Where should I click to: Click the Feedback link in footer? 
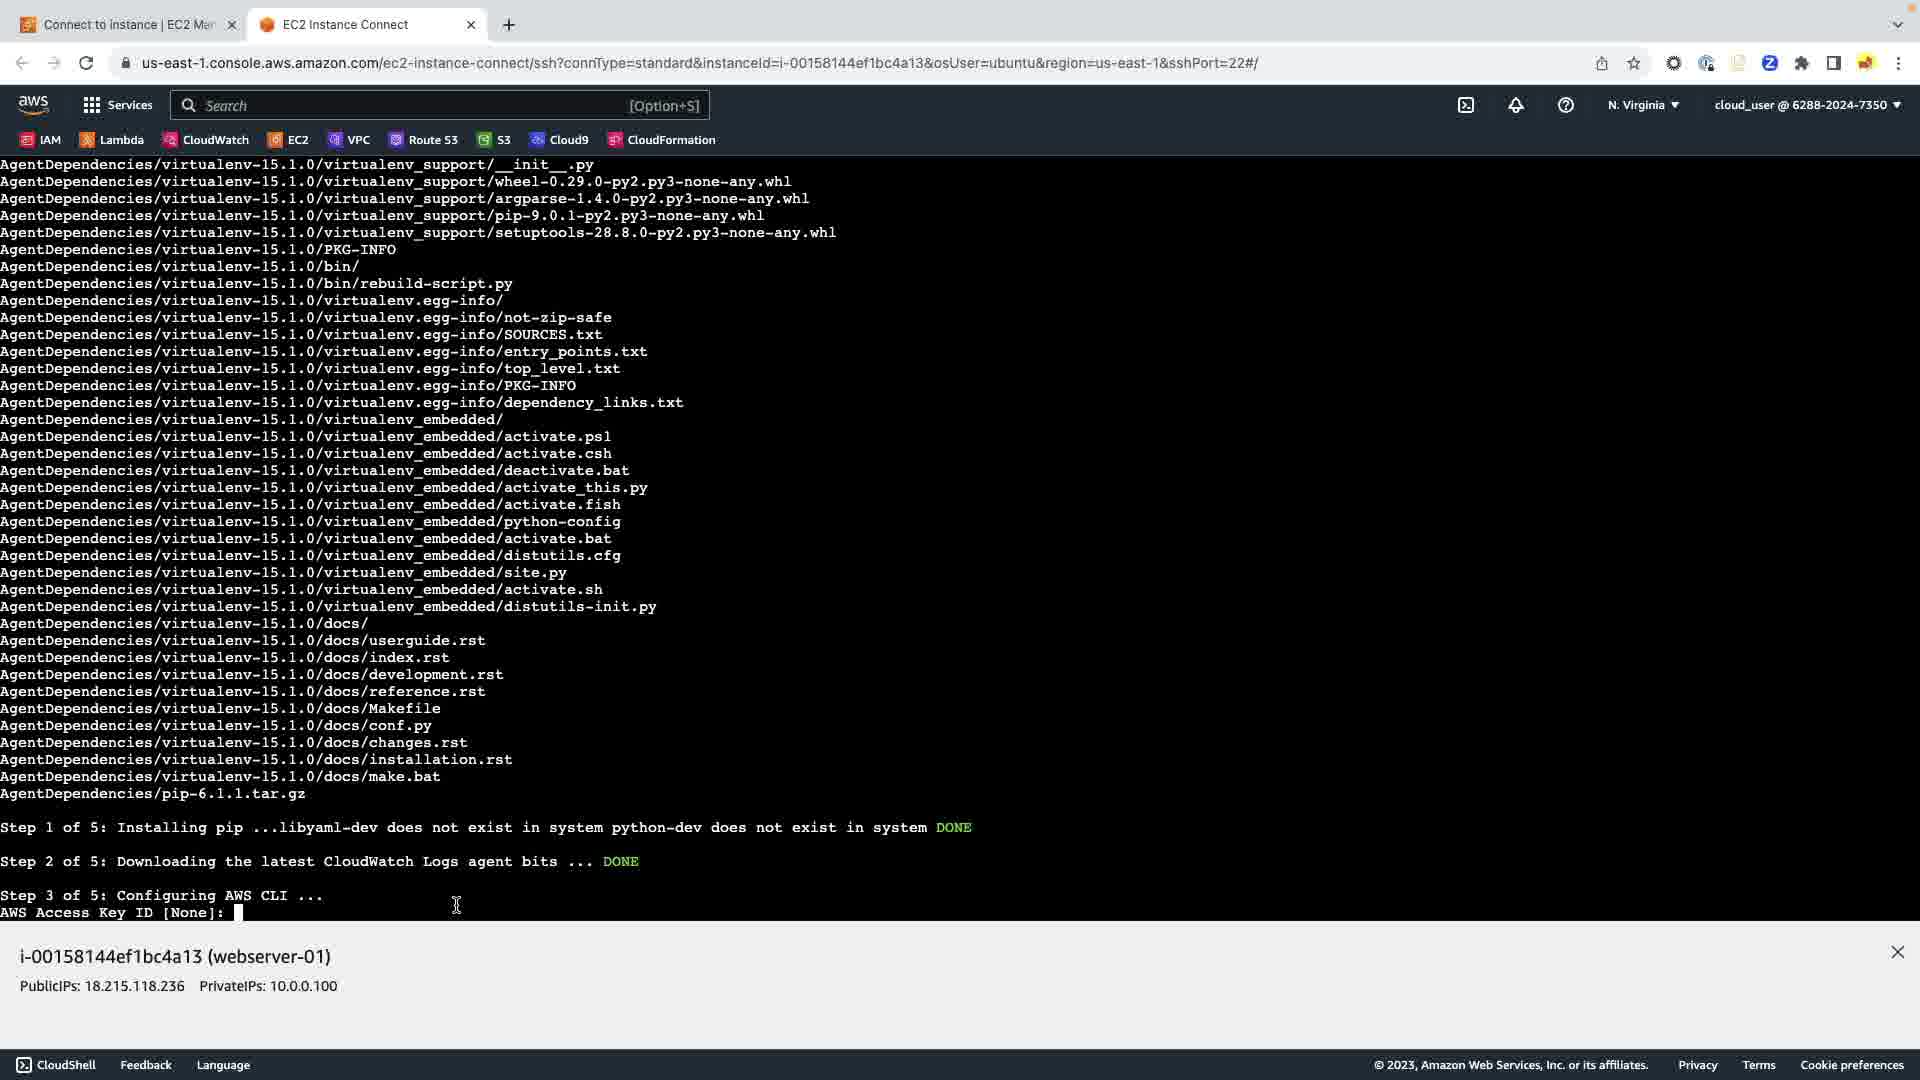(146, 1065)
